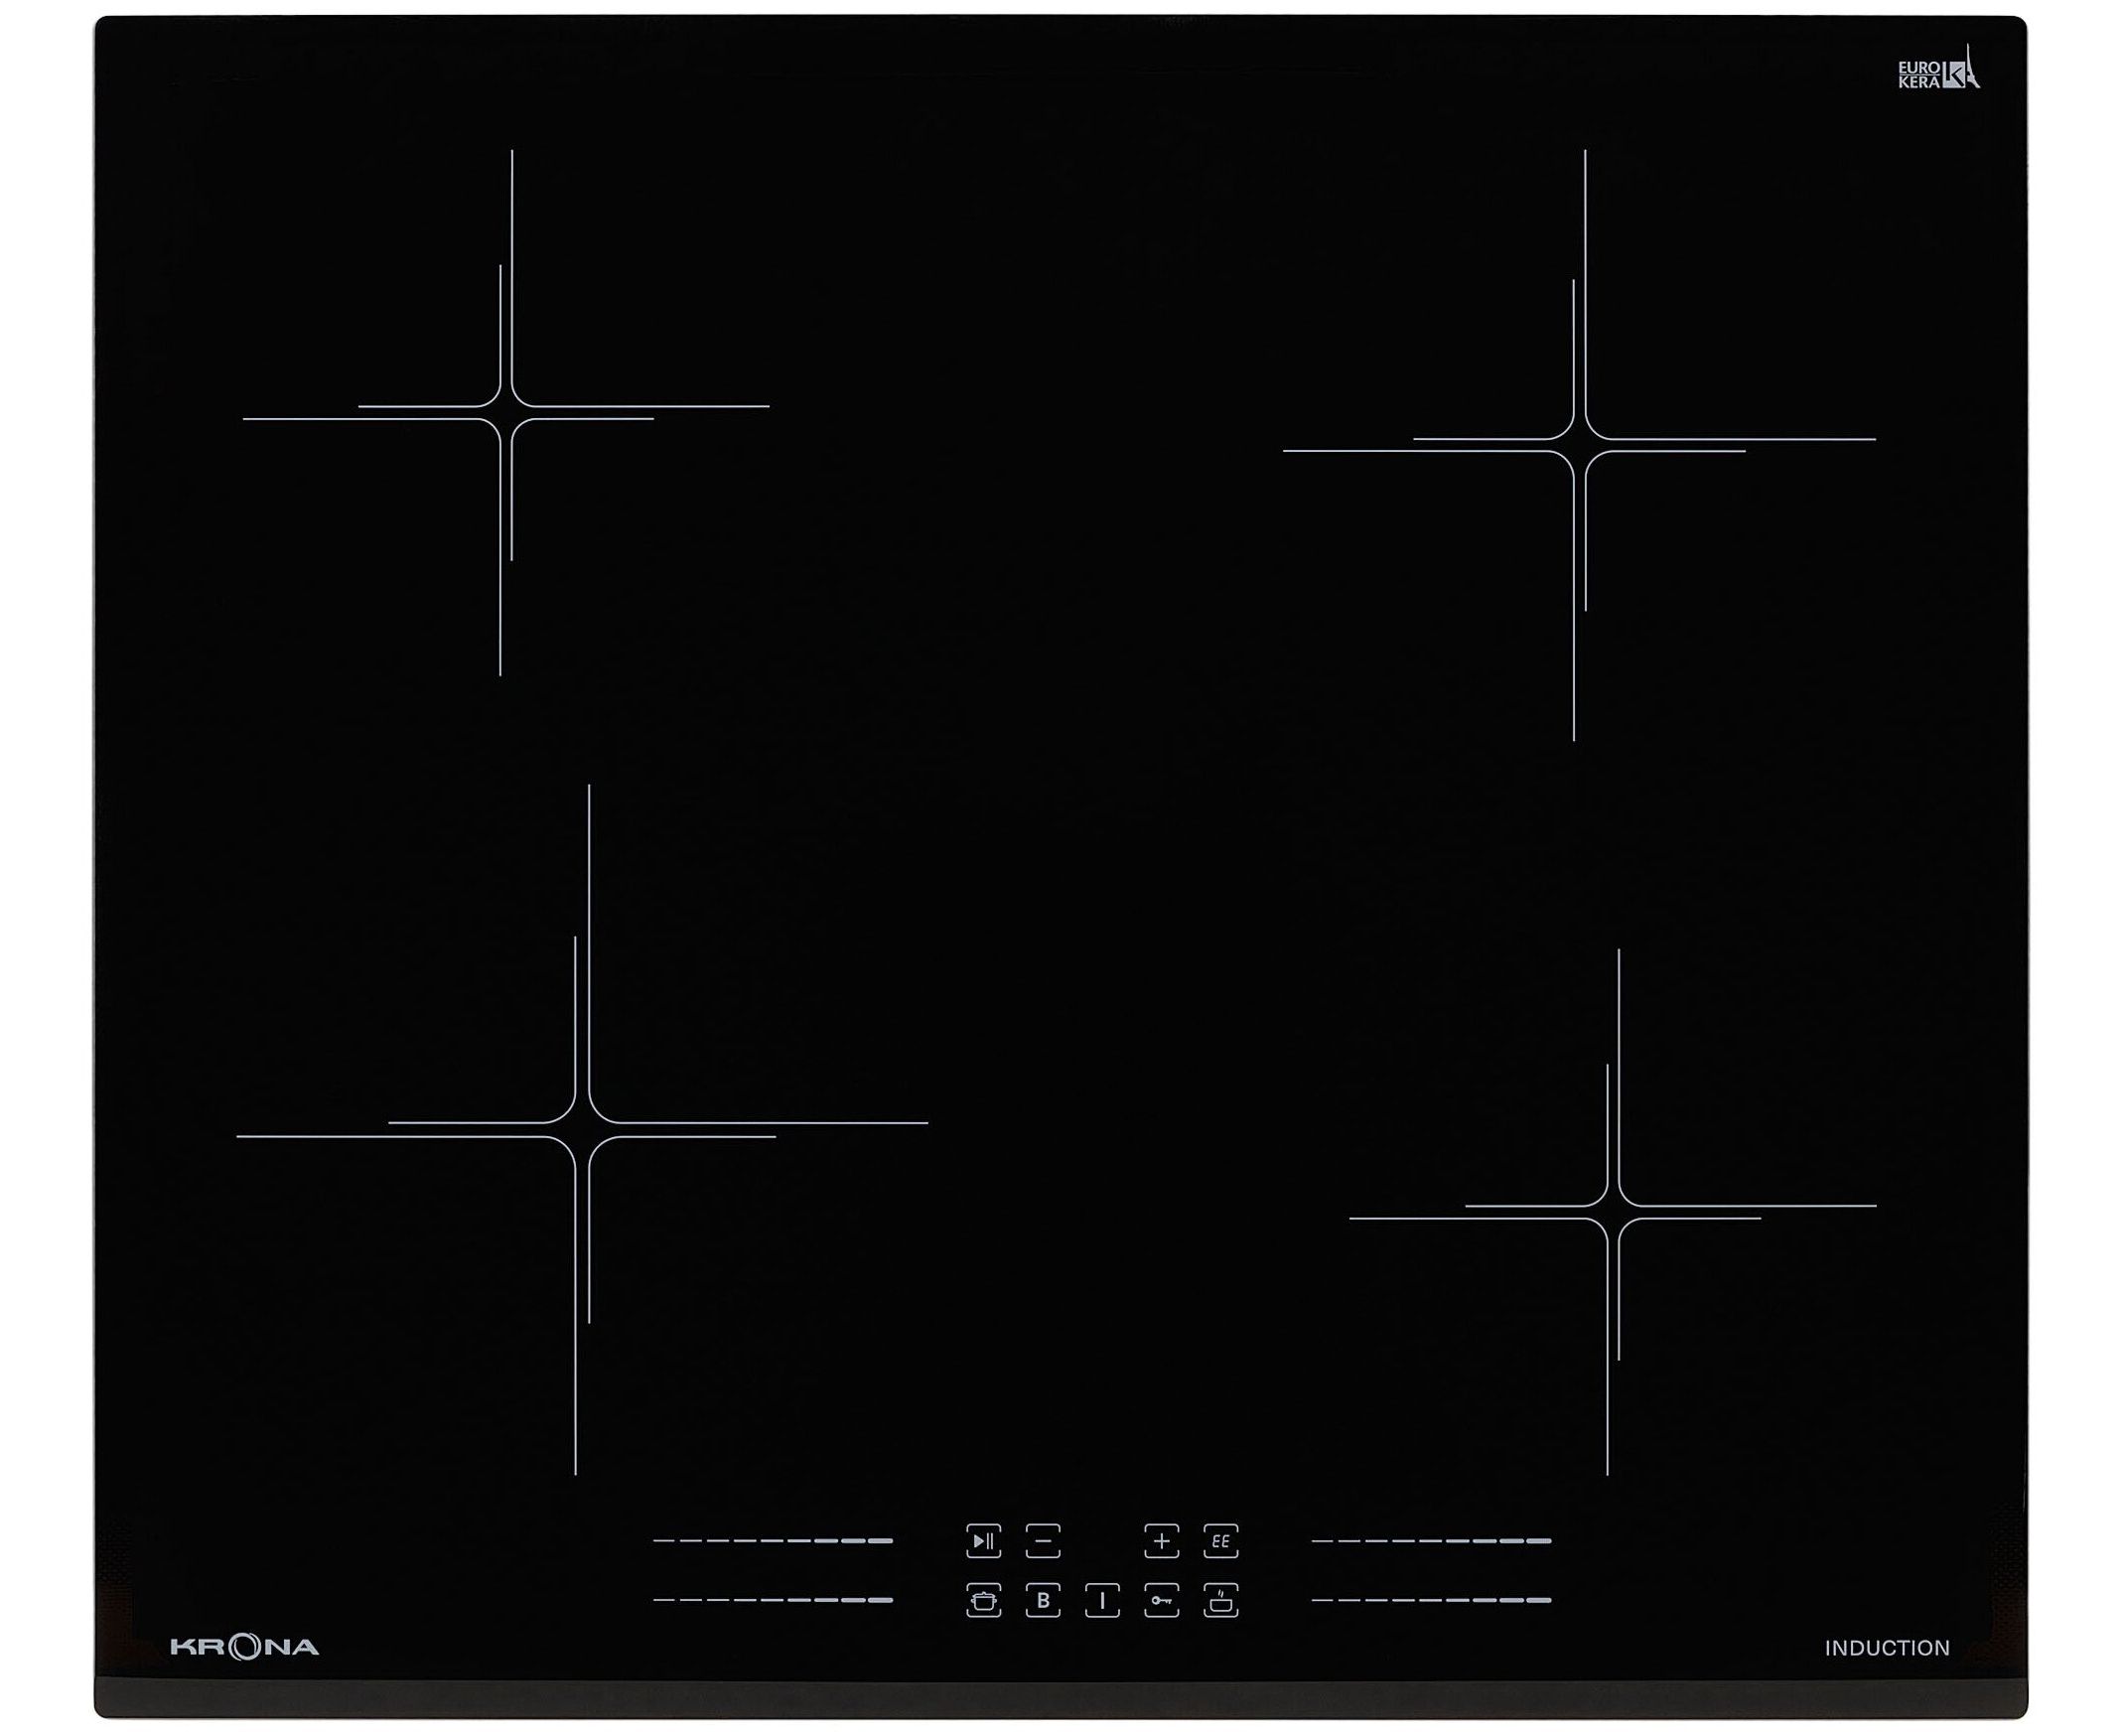Tap the minus decrease button
The height and width of the screenshot is (1736, 2122).
click(1043, 1541)
